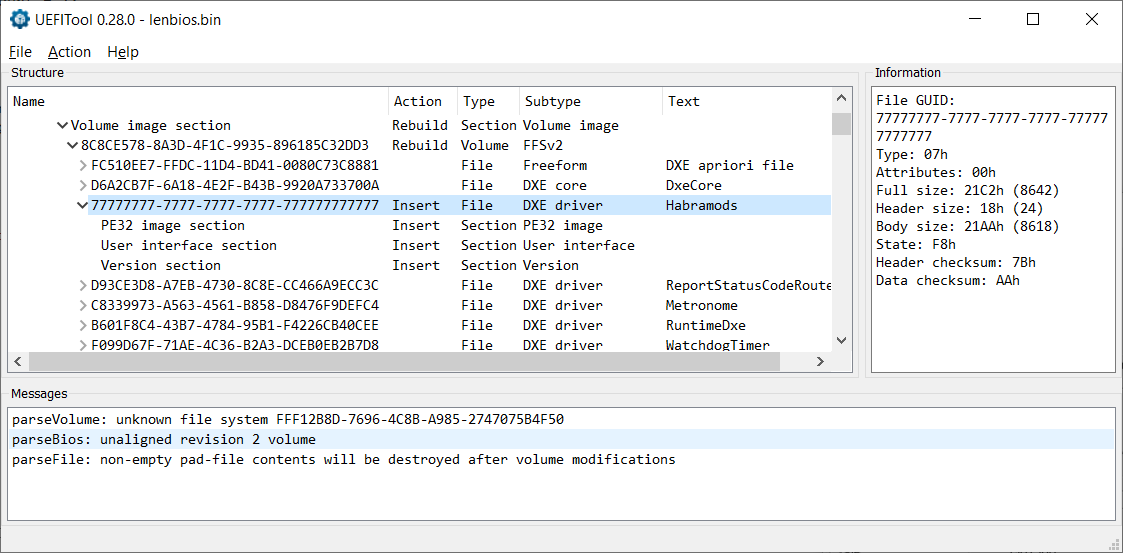Select the Version section row

160,266
